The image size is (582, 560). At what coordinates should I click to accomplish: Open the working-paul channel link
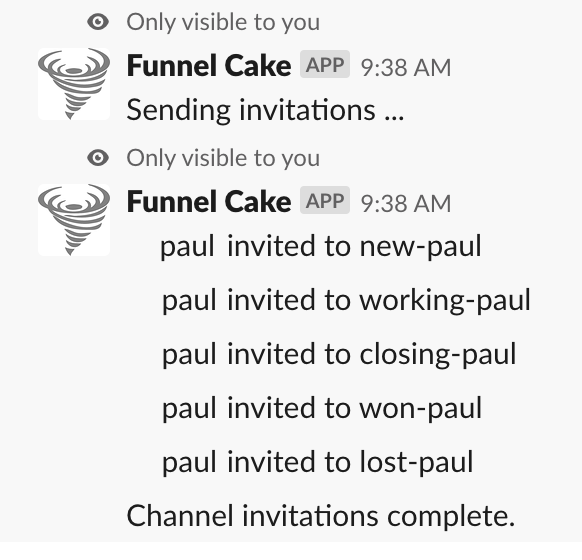click(445, 300)
